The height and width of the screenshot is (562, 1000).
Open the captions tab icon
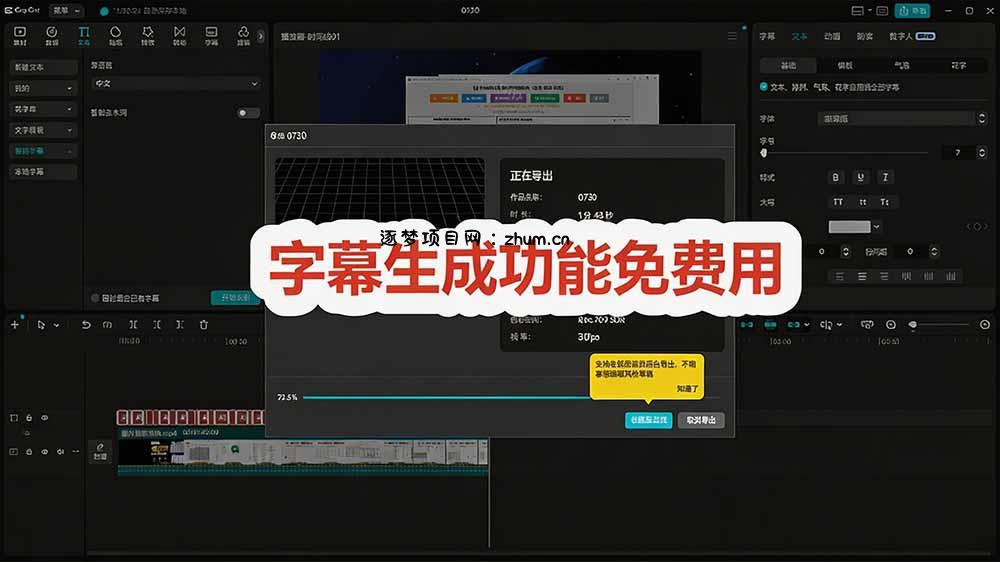211,36
